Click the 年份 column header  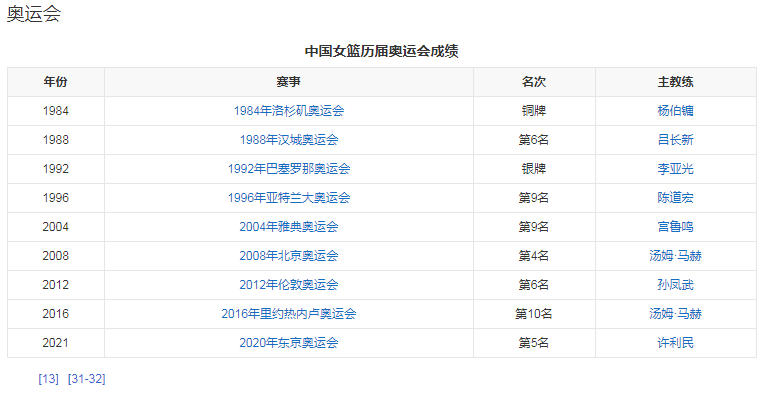[55, 82]
